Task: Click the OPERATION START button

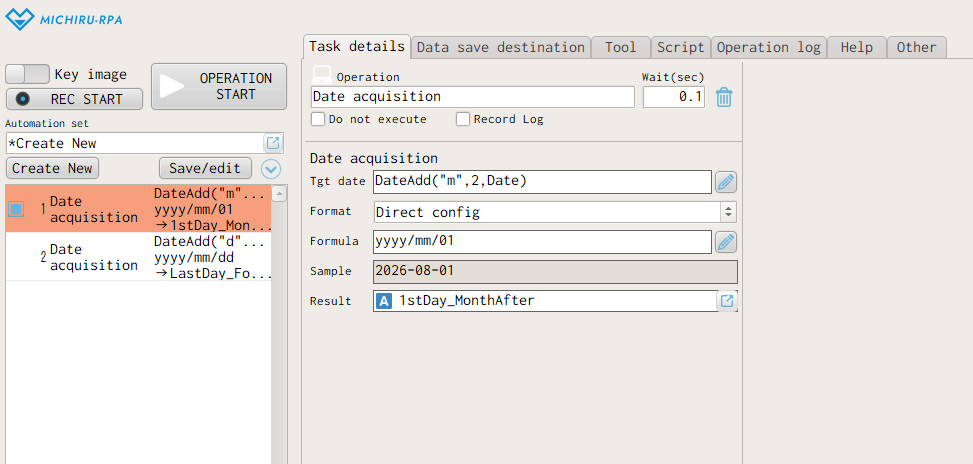Action: point(219,87)
